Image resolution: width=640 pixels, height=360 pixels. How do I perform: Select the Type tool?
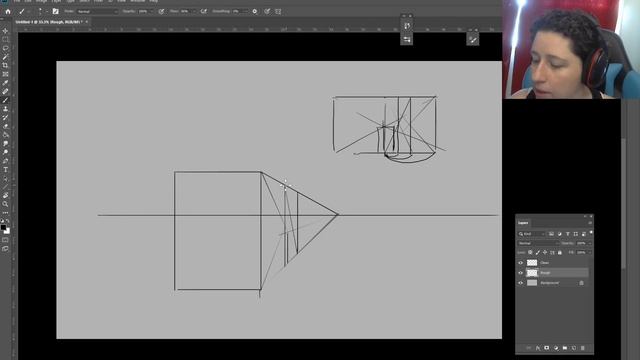pyautogui.click(x=5, y=169)
